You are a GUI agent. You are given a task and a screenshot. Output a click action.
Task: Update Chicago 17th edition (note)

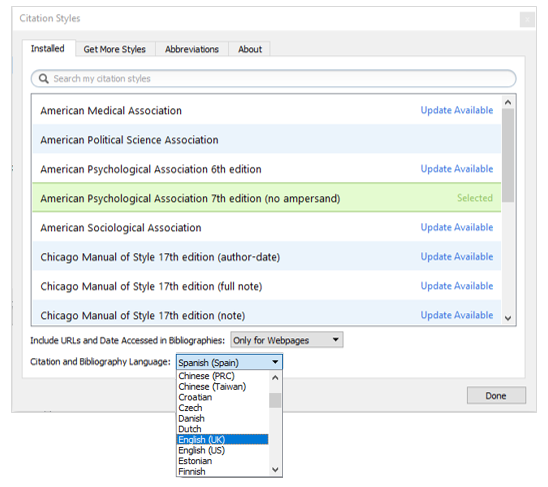[457, 315]
